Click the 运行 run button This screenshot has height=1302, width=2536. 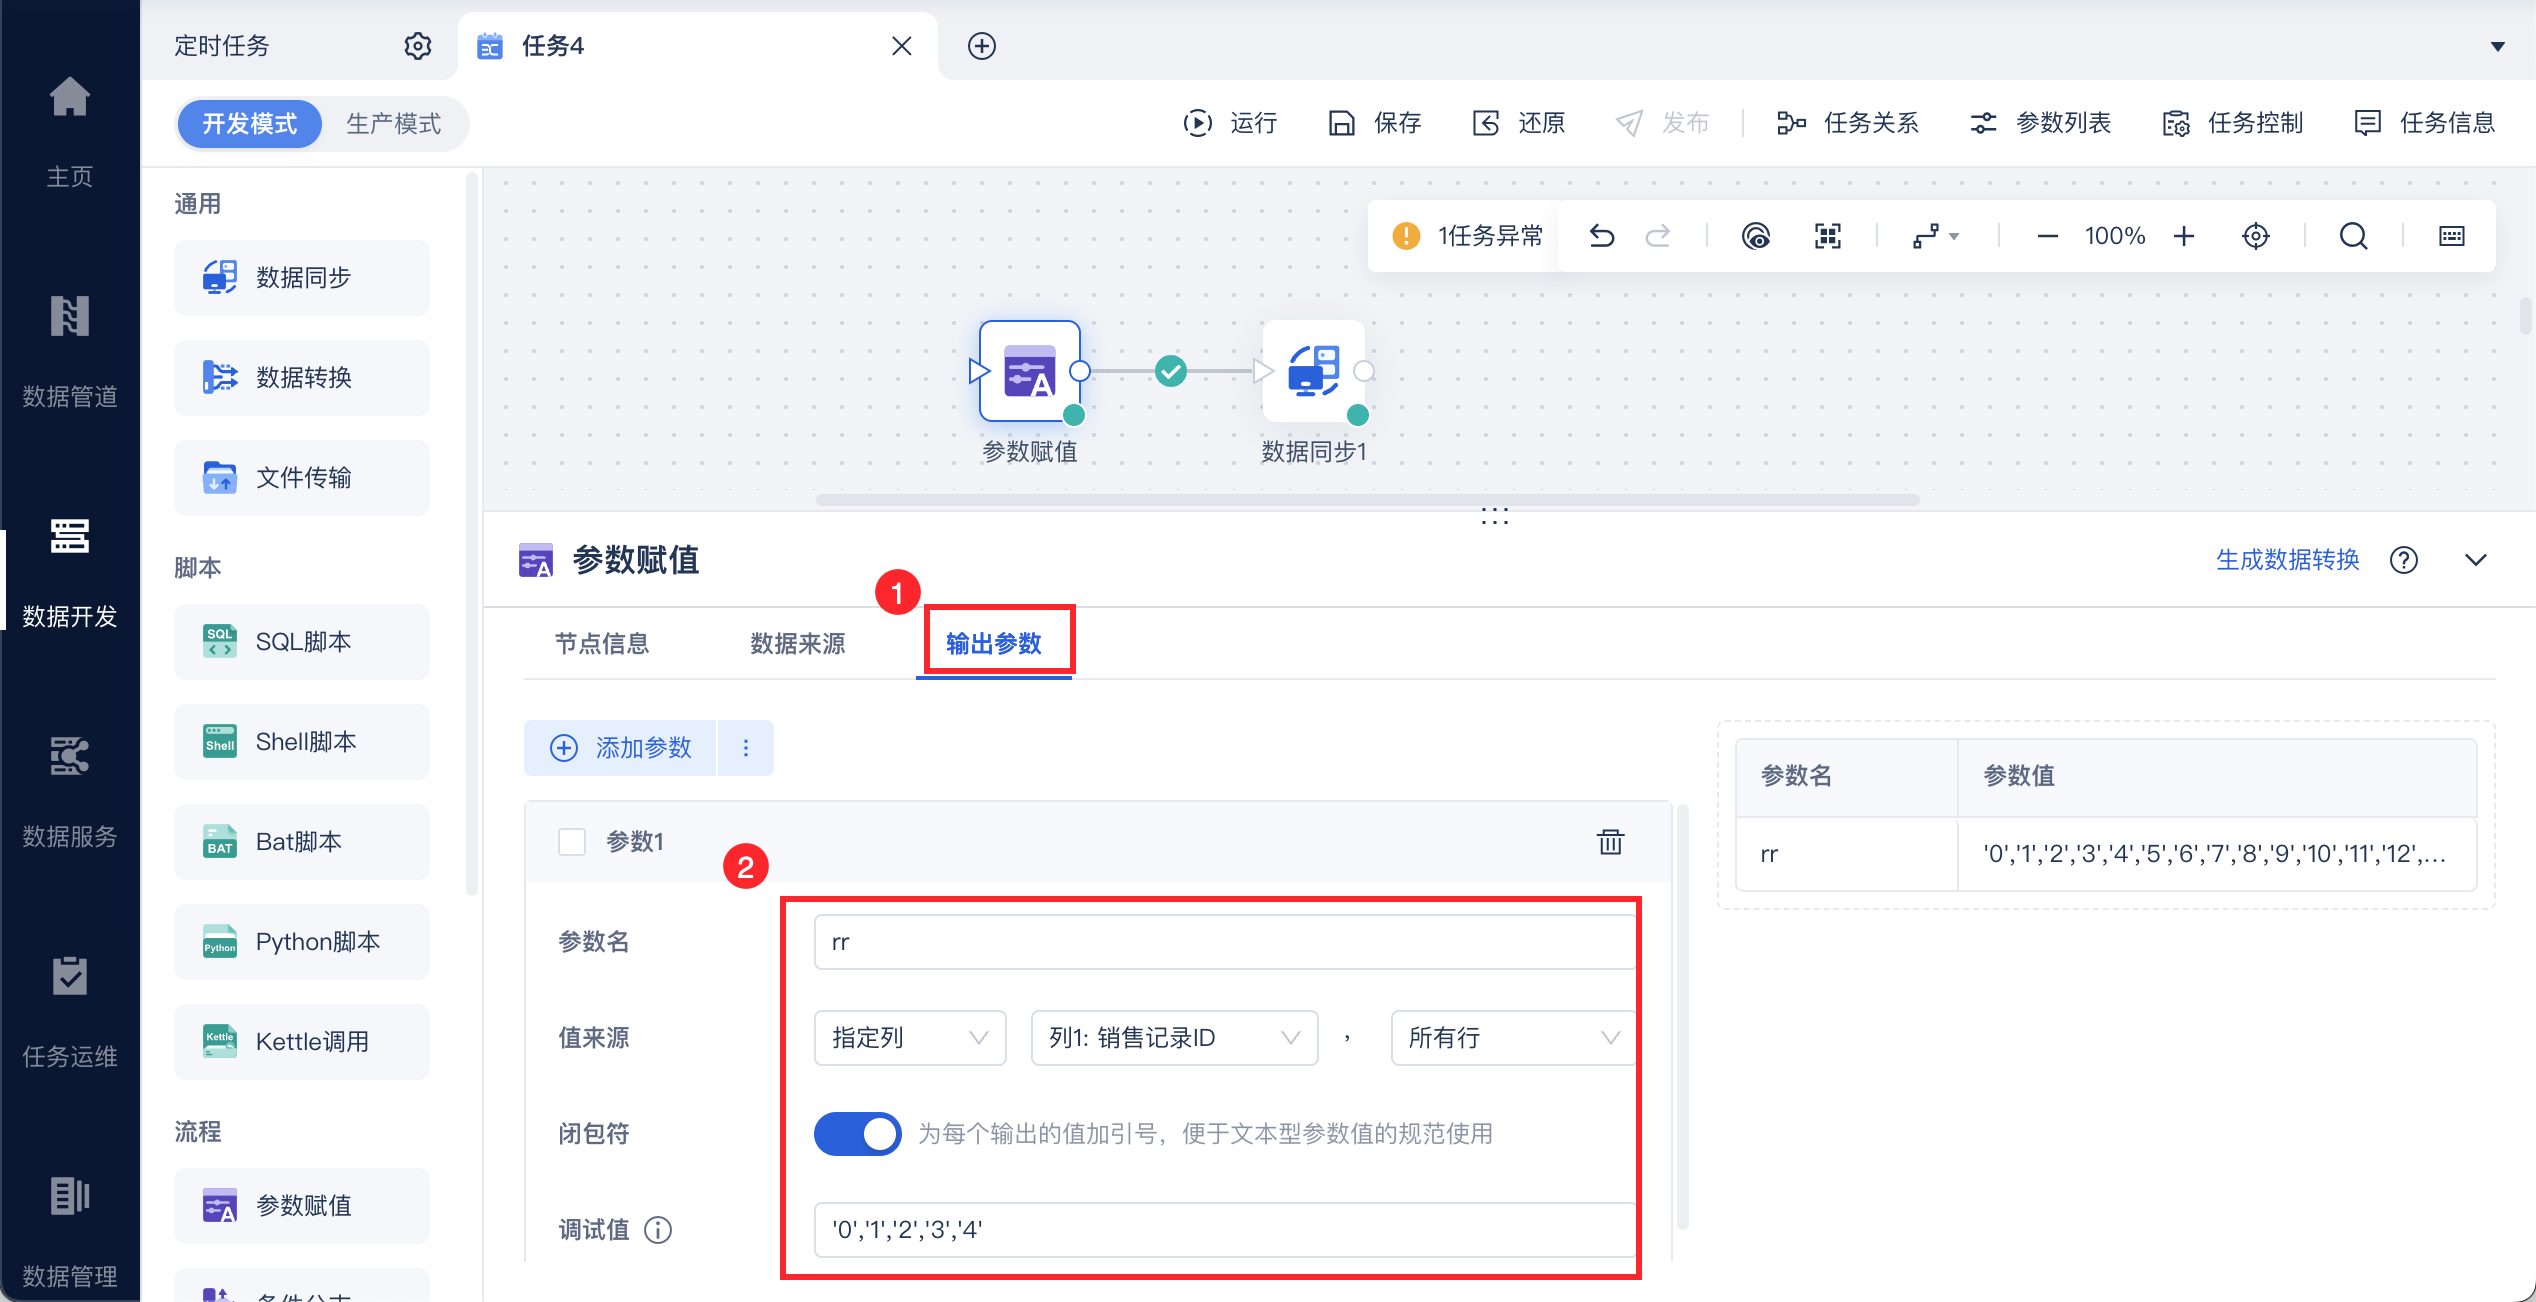click(1230, 123)
